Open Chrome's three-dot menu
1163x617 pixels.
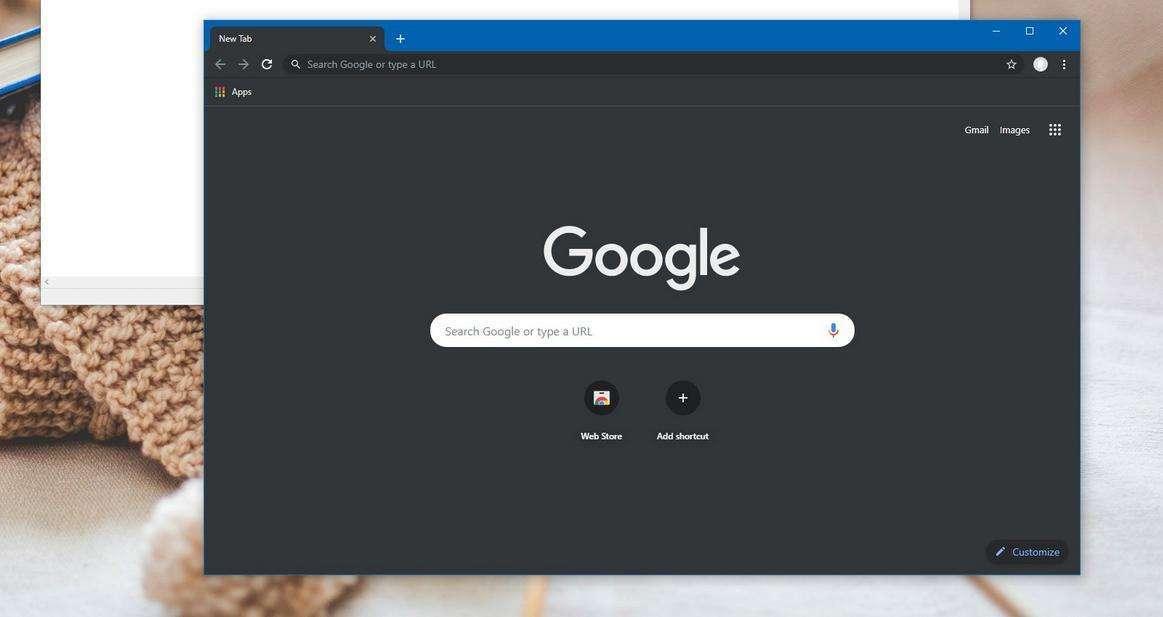1062,63
